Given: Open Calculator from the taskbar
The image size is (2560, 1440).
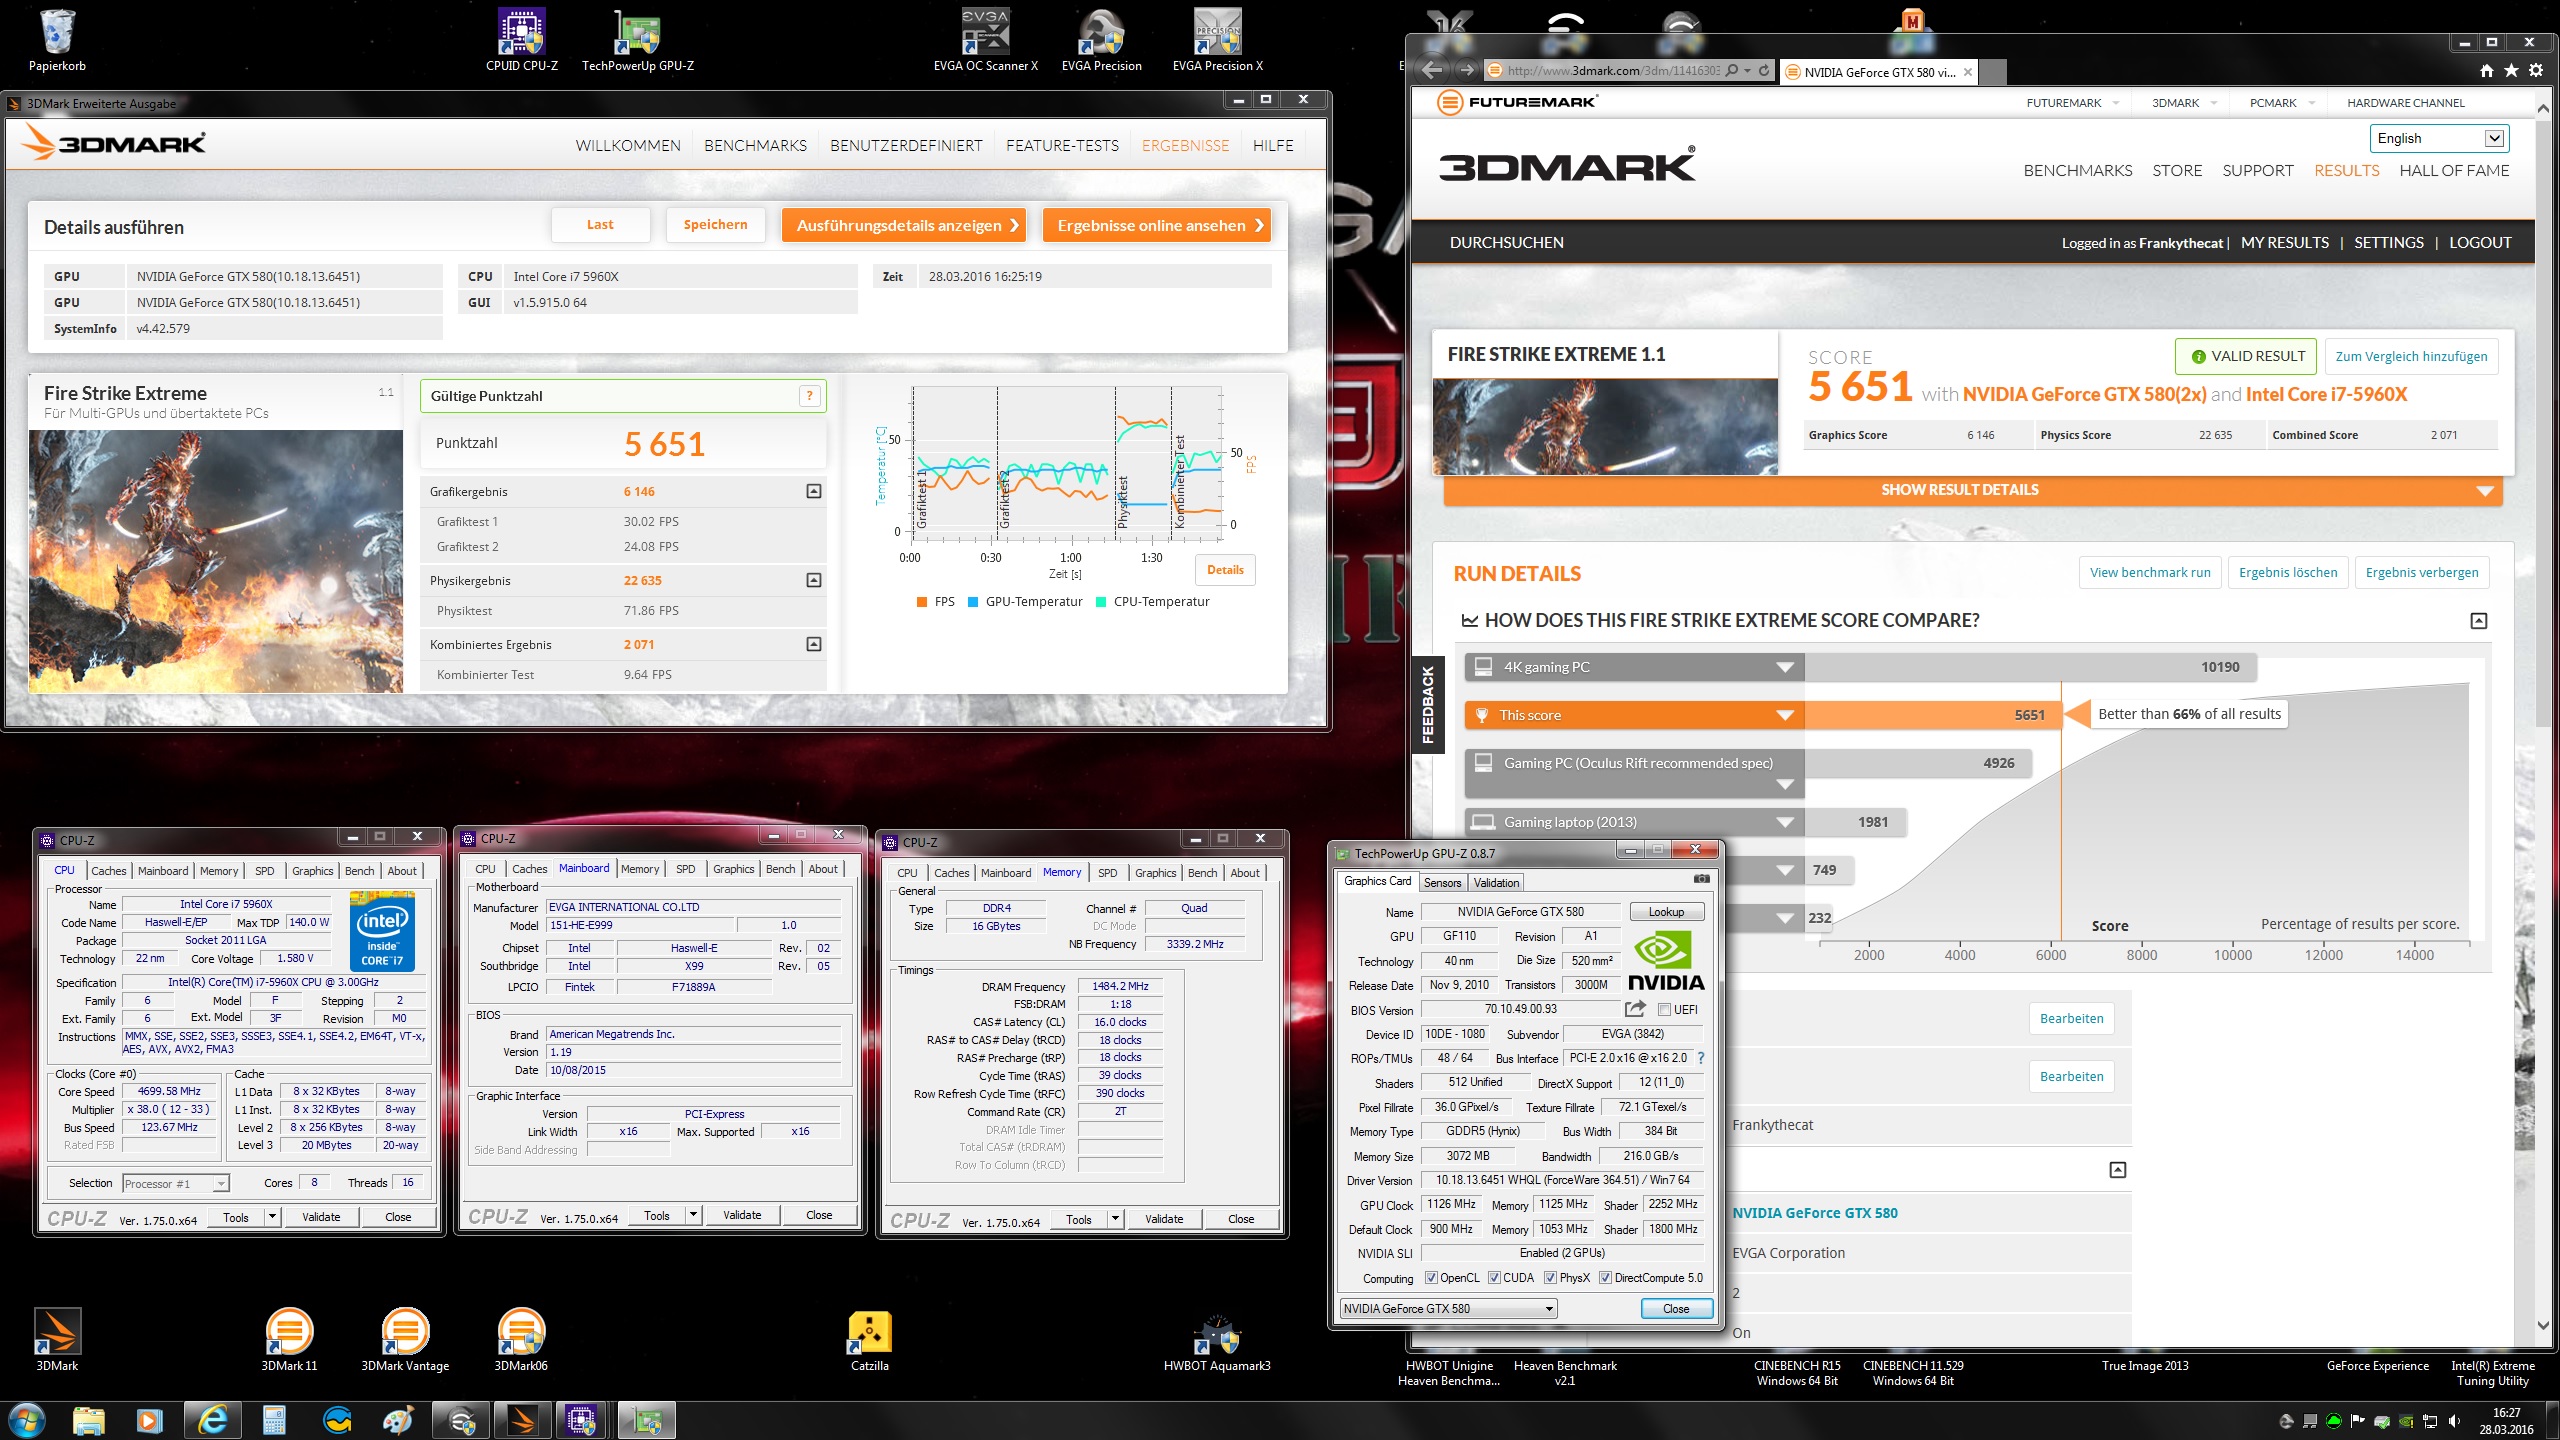Looking at the screenshot, I should click(x=274, y=1420).
